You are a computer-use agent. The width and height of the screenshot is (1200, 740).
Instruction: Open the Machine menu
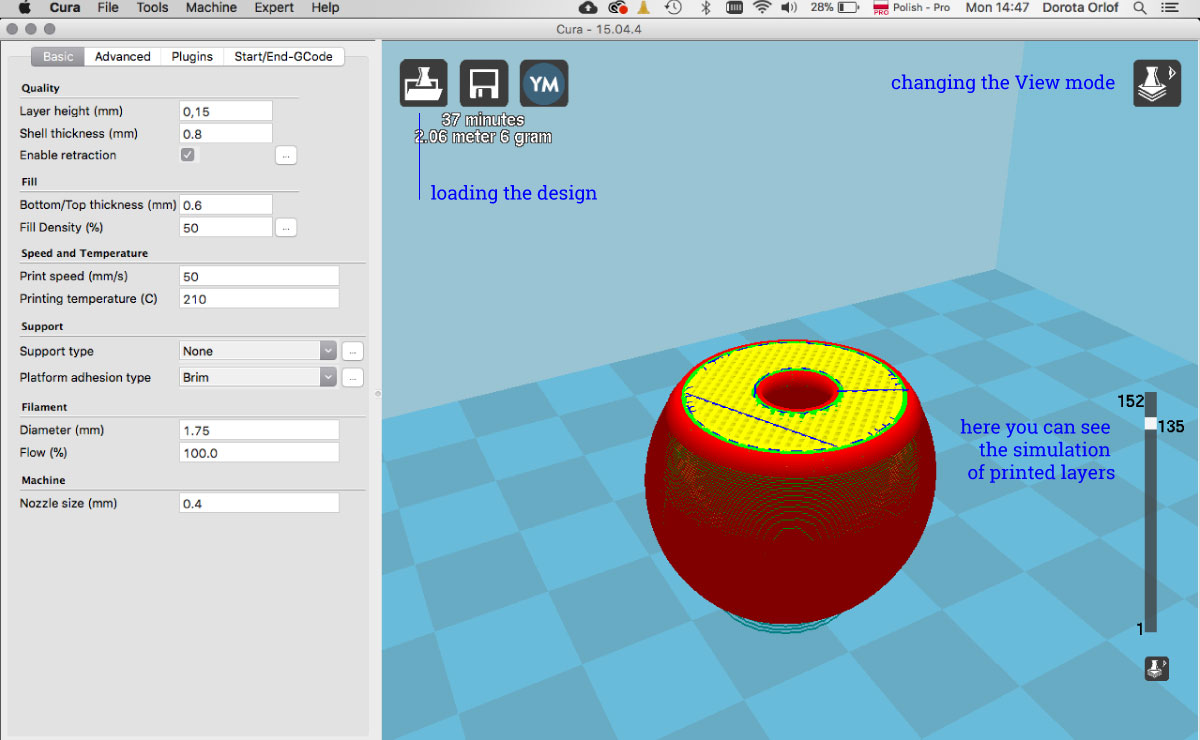coord(211,8)
